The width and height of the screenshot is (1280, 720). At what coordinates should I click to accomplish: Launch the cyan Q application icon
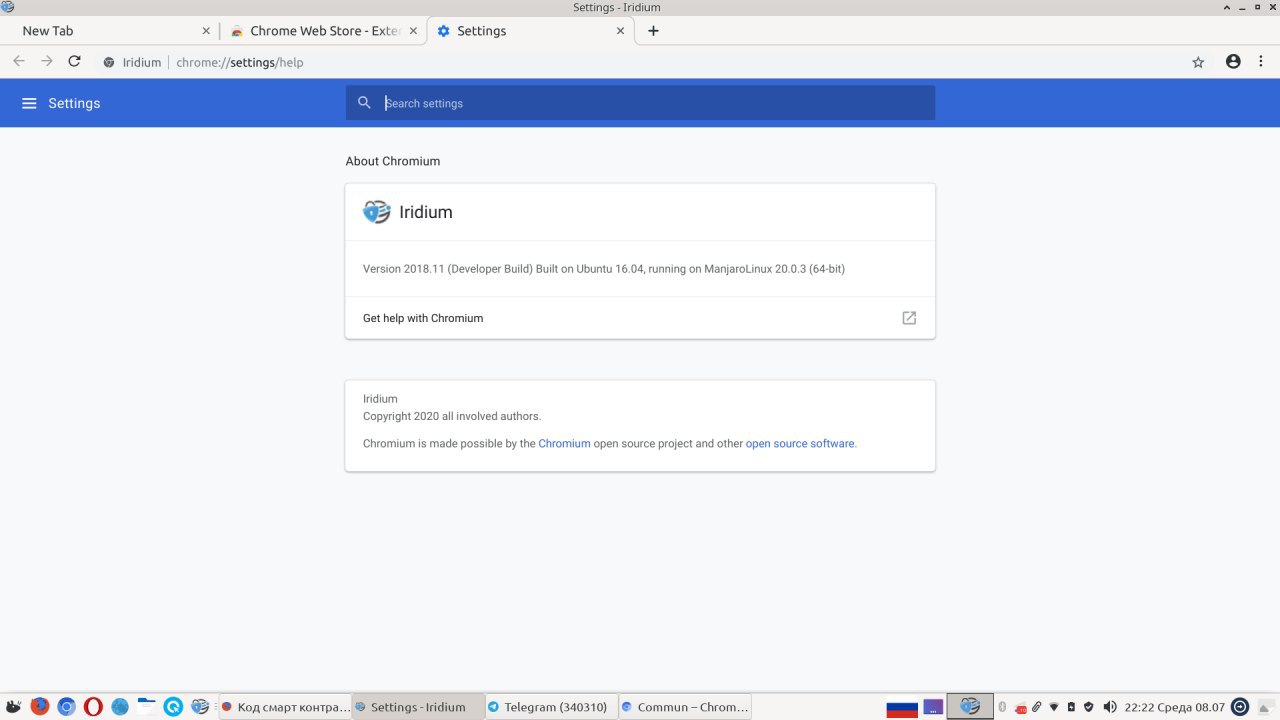[173, 707]
